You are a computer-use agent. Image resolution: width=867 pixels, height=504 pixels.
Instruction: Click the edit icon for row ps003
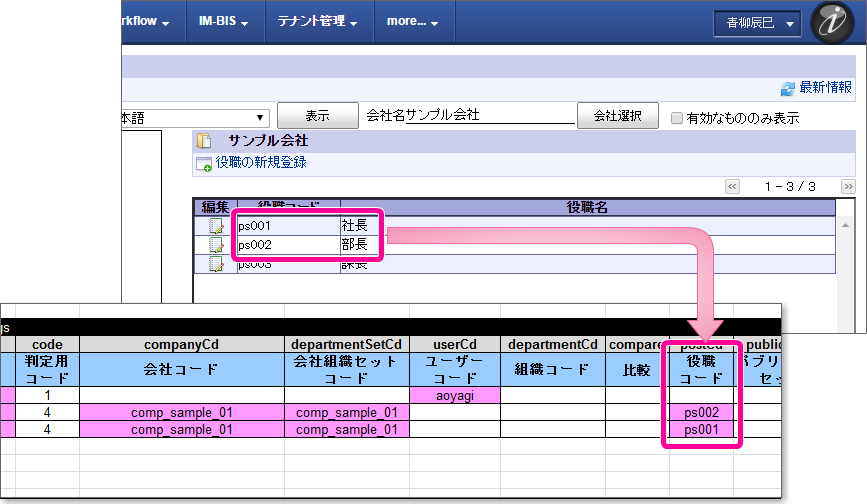point(215,264)
